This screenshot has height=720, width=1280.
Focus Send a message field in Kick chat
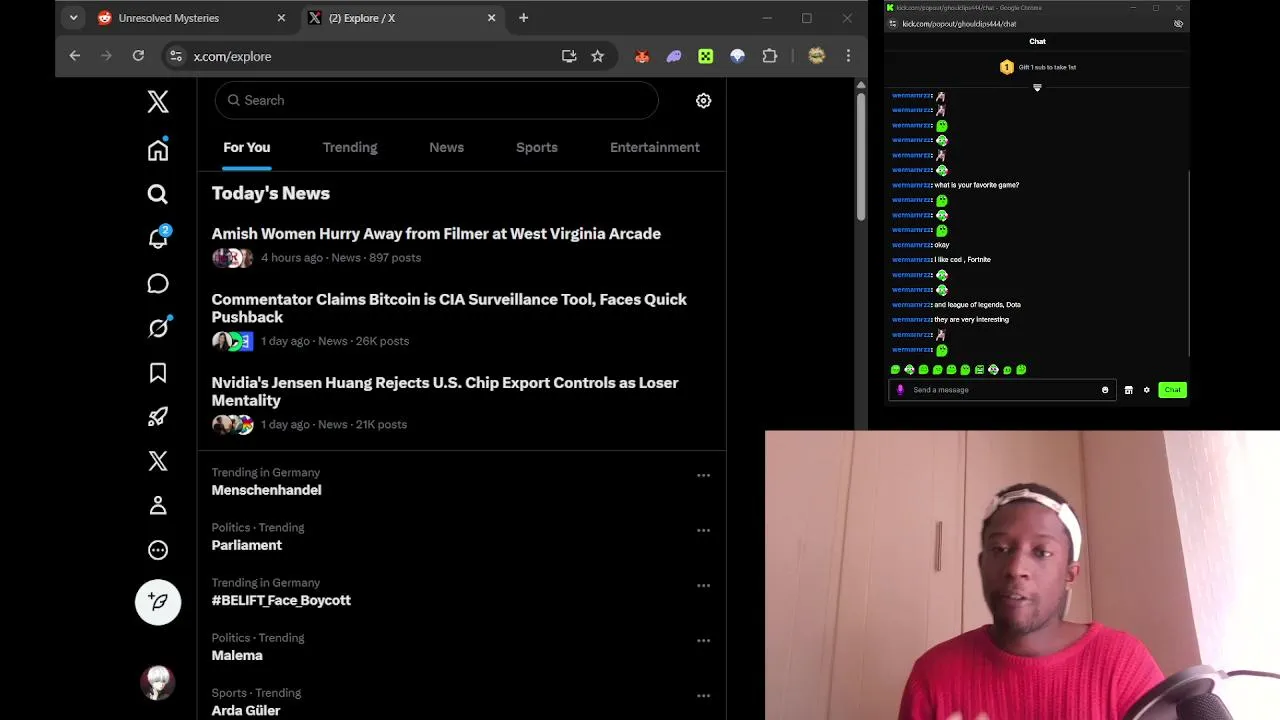[x=1003, y=390]
